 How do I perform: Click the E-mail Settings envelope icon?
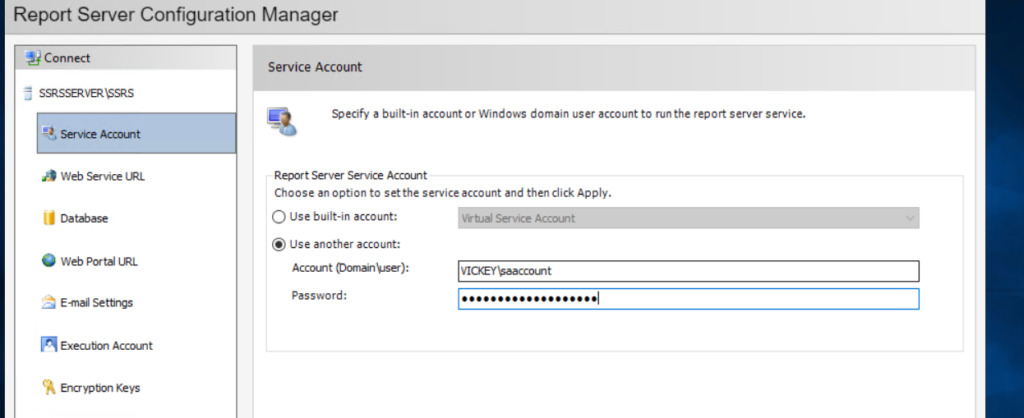pyautogui.click(x=49, y=302)
